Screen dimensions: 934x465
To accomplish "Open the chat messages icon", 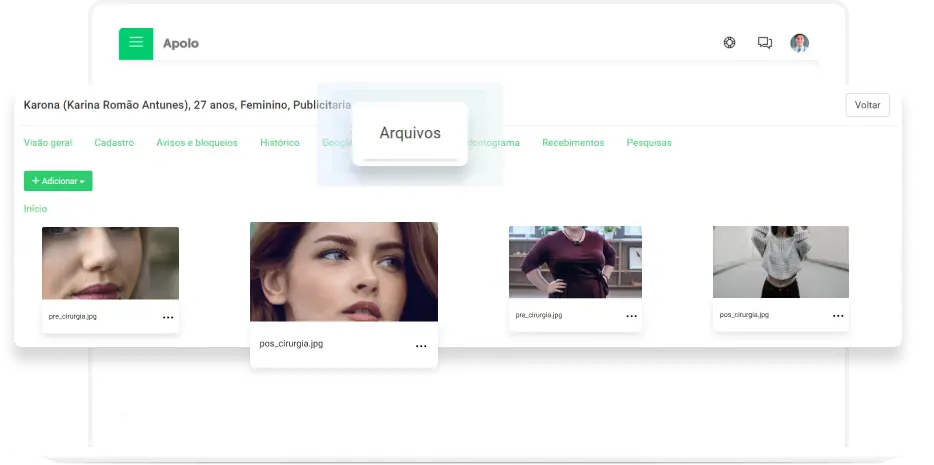I will pos(764,43).
